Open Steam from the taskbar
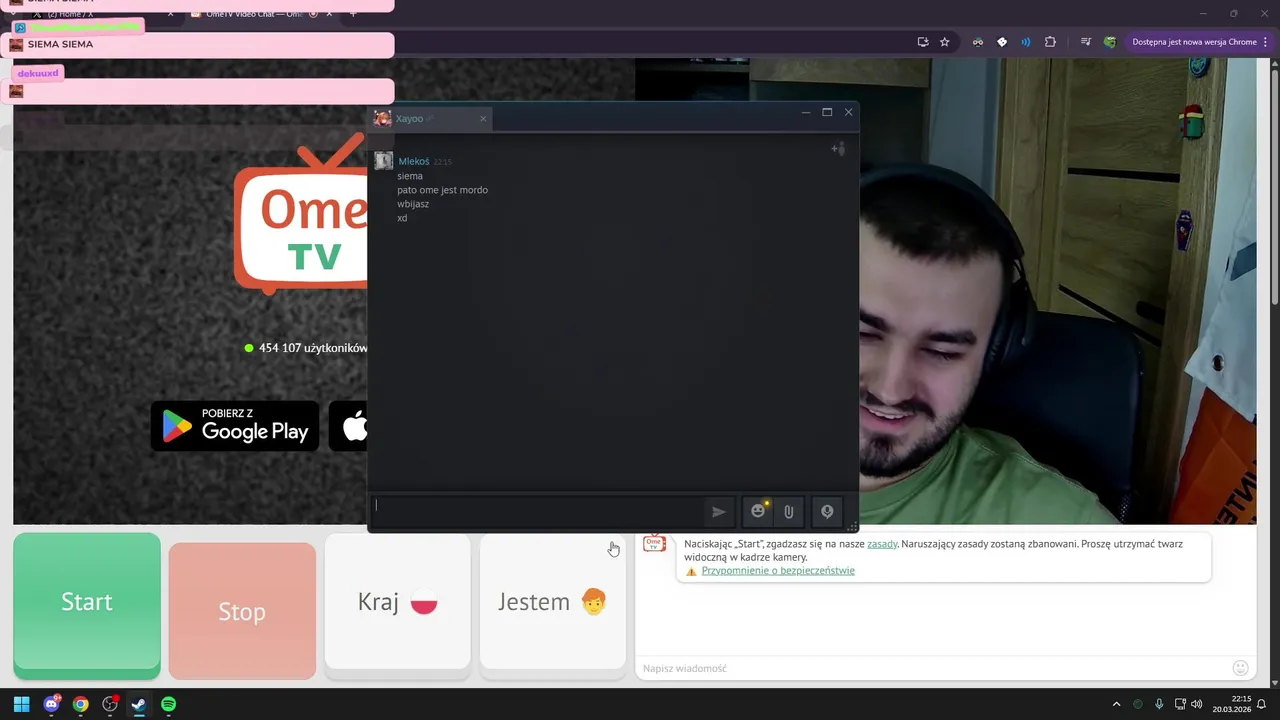Image resolution: width=1280 pixels, height=720 pixels. pyautogui.click(x=139, y=704)
